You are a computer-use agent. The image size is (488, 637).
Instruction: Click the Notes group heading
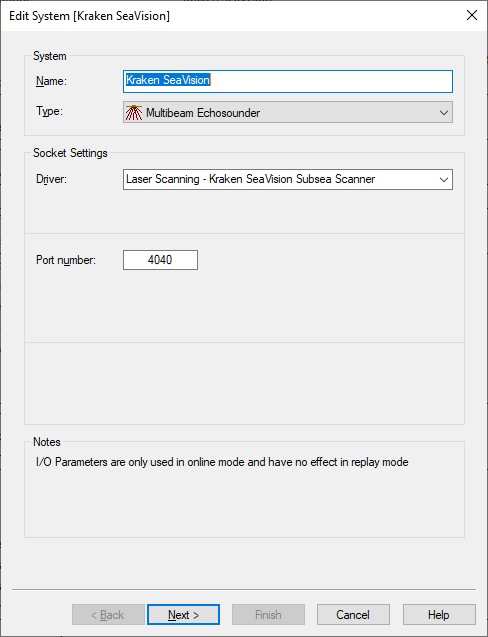point(47,442)
